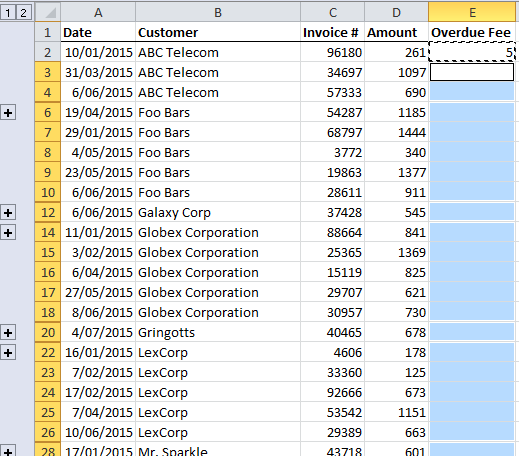Click invoice number 33360
The height and width of the screenshot is (456, 519).
tap(332, 372)
